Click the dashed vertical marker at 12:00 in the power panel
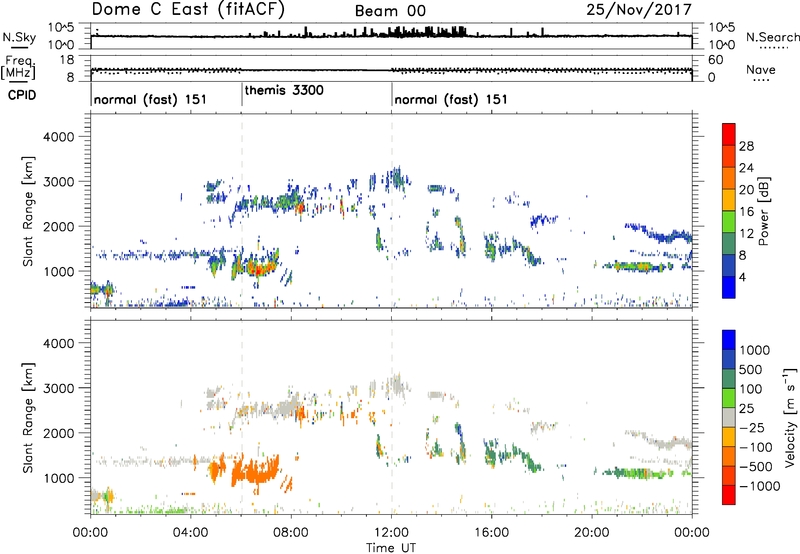The height and width of the screenshot is (554, 800). tap(392, 210)
